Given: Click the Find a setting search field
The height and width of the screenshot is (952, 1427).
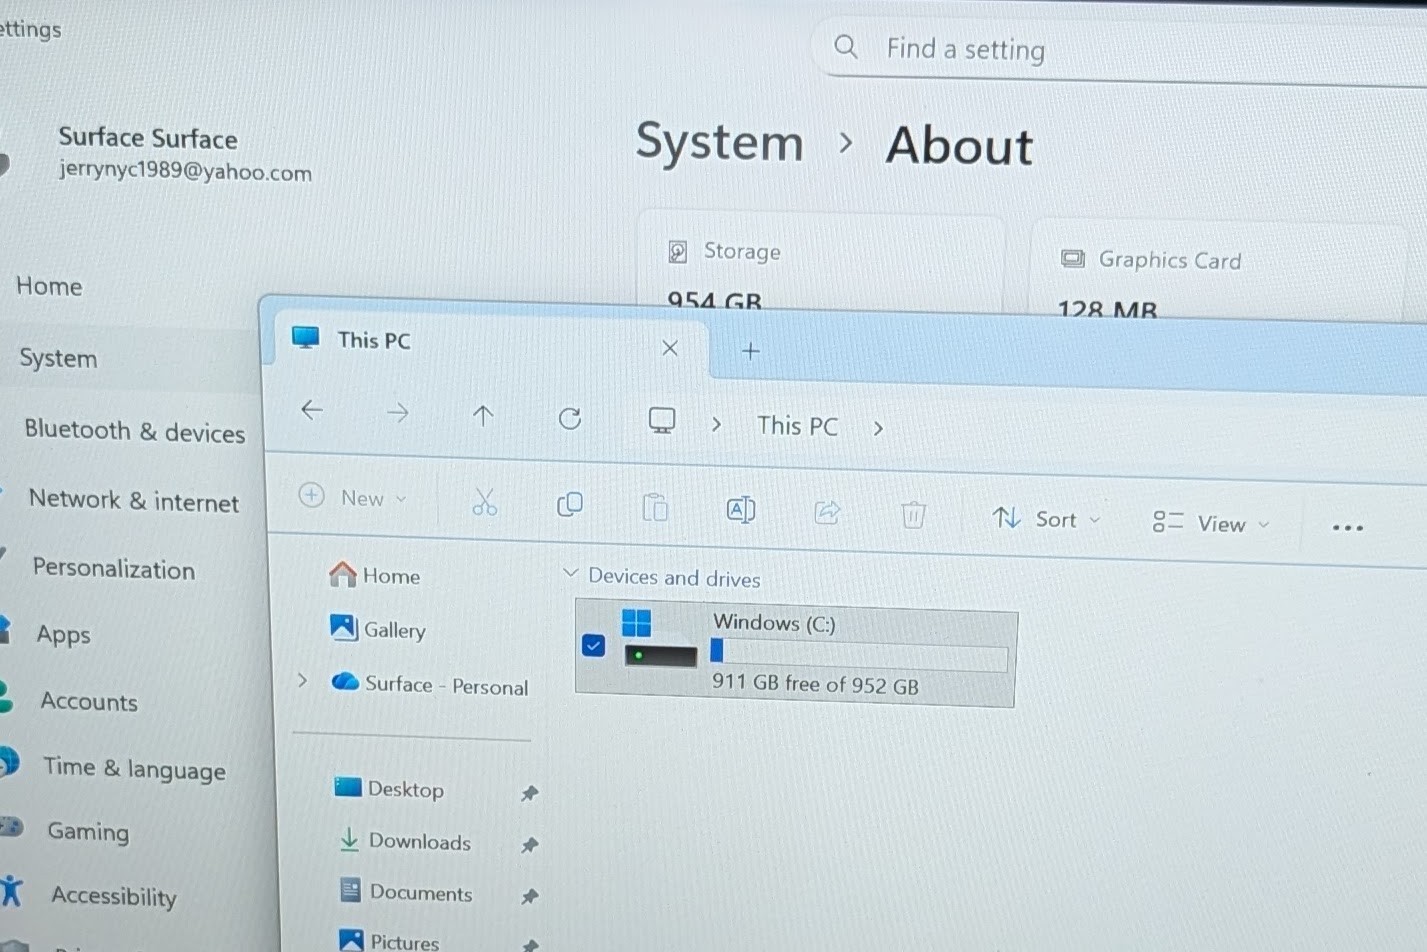Looking at the screenshot, I should tap(1120, 50).
